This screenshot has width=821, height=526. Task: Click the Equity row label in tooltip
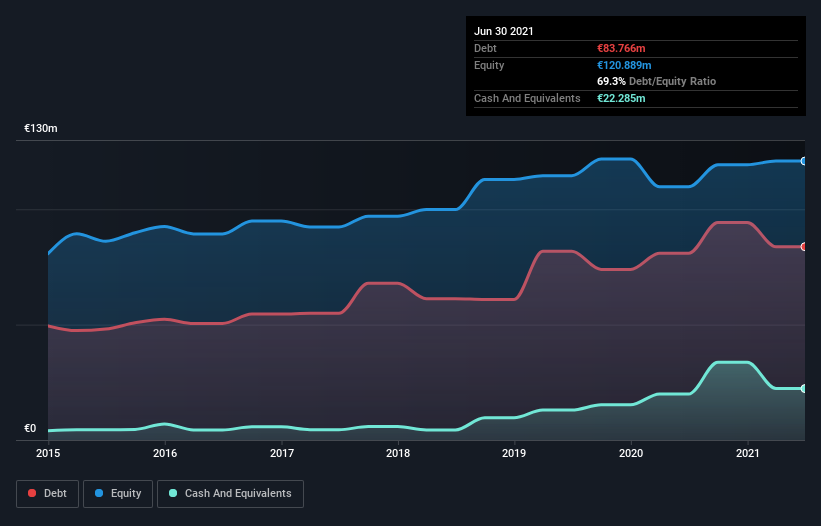(489, 65)
